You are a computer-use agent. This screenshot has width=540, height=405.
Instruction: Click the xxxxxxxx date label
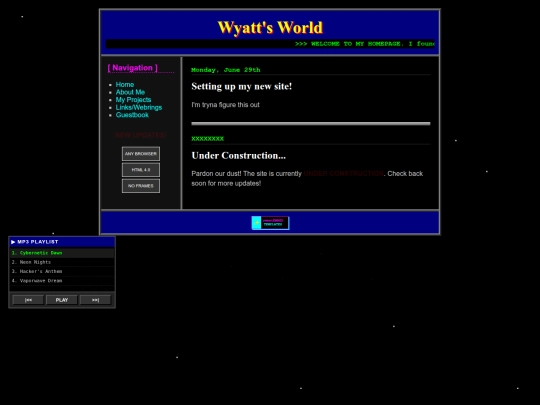[208, 138]
